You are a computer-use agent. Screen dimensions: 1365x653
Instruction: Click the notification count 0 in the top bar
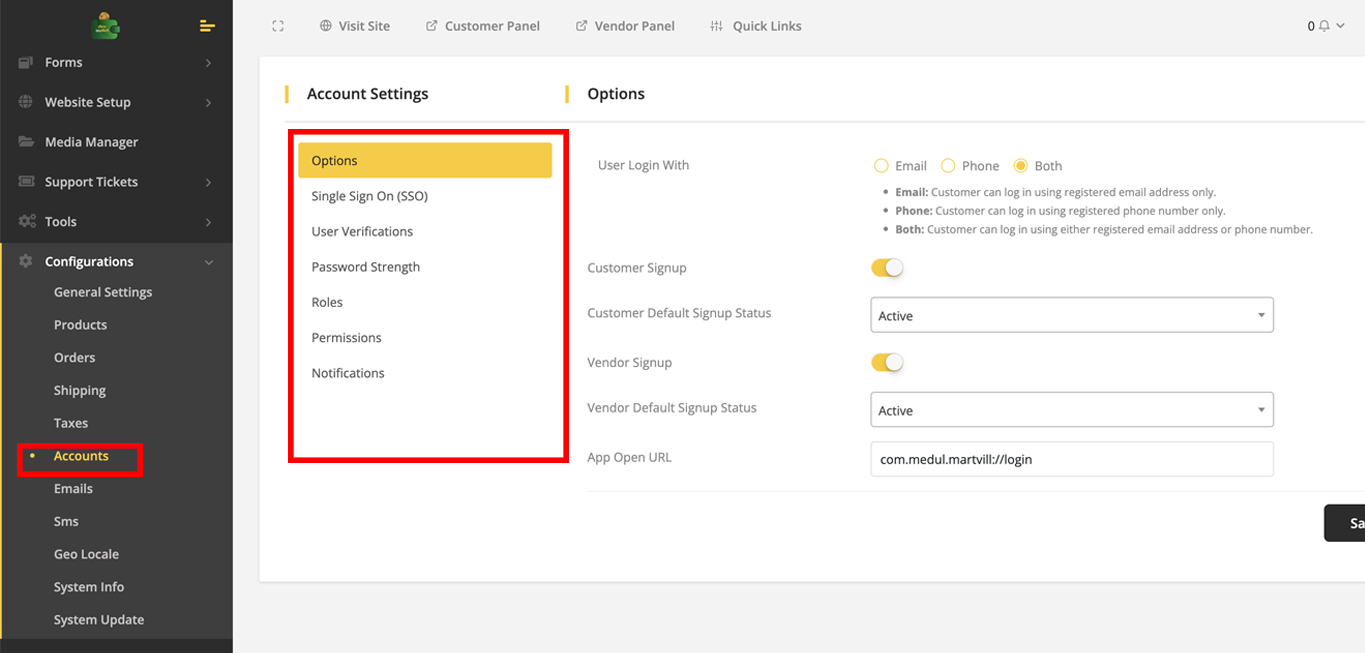click(1311, 26)
